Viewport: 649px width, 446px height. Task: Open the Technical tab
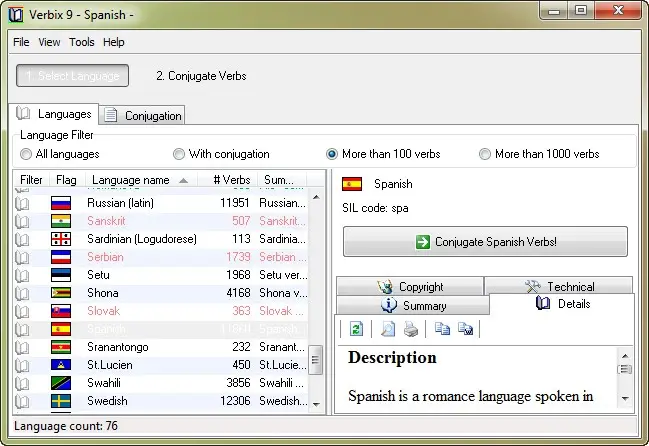coord(559,286)
